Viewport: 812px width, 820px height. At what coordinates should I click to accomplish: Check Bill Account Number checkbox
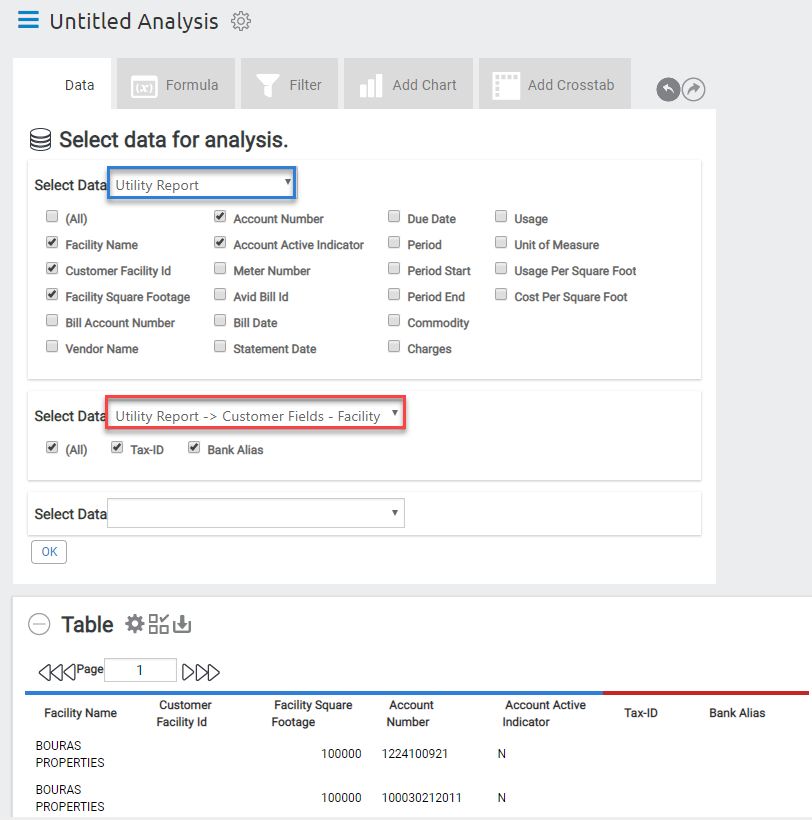point(52,320)
